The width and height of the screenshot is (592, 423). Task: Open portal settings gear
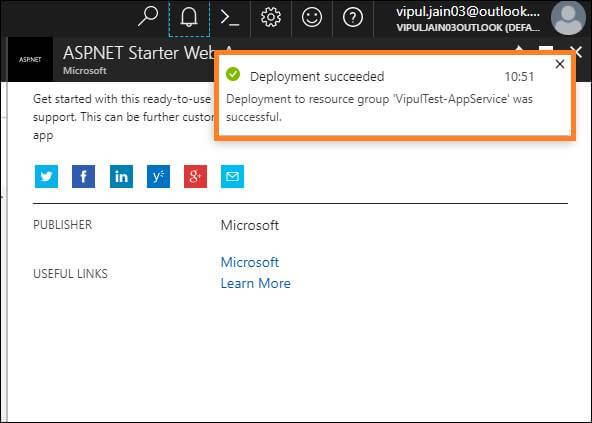point(271,18)
